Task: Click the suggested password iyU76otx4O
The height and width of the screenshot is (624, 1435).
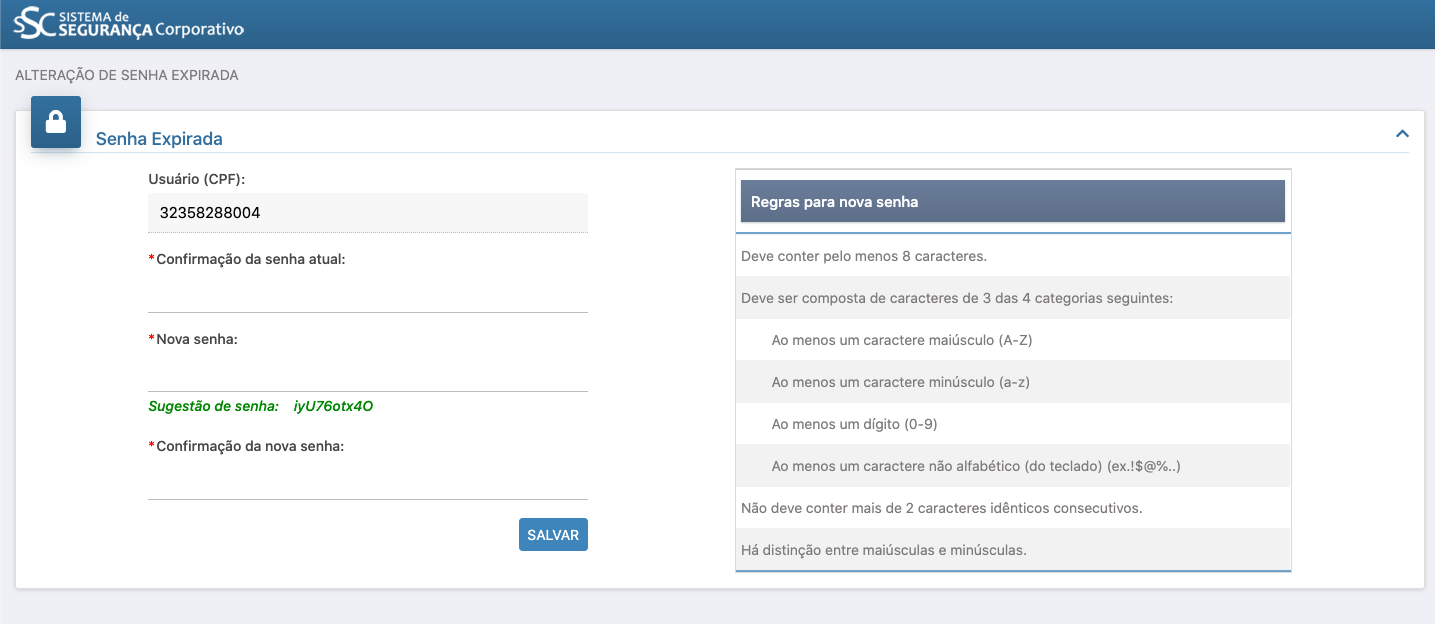Action: (333, 406)
